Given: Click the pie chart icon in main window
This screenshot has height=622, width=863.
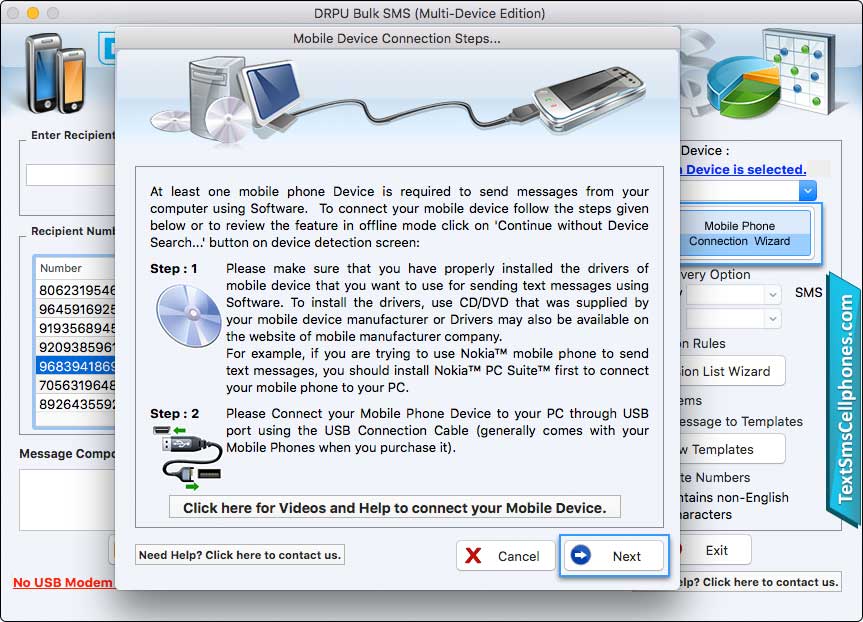Looking at the screenshot, I should pos(742,89).
